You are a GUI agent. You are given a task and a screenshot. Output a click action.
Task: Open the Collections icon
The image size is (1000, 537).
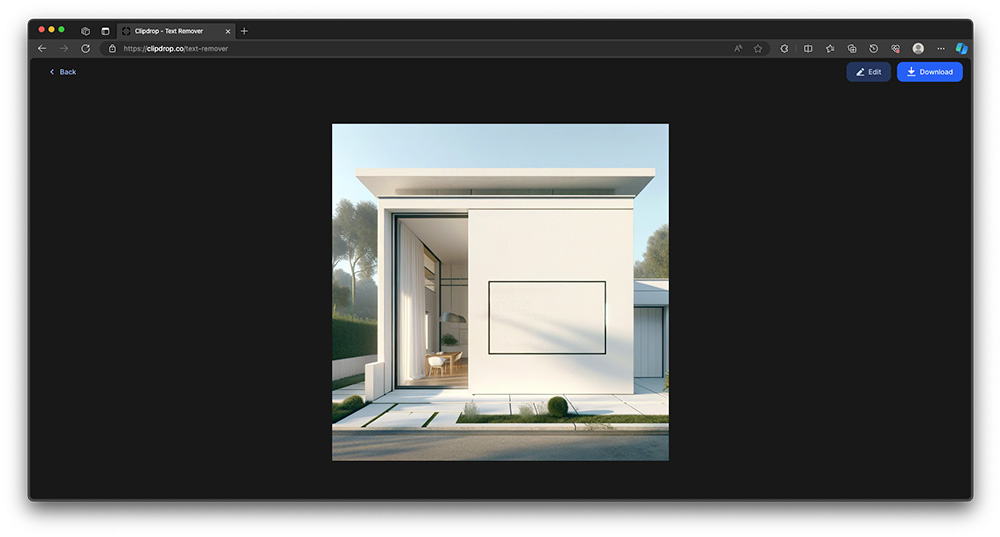[851, 48]
